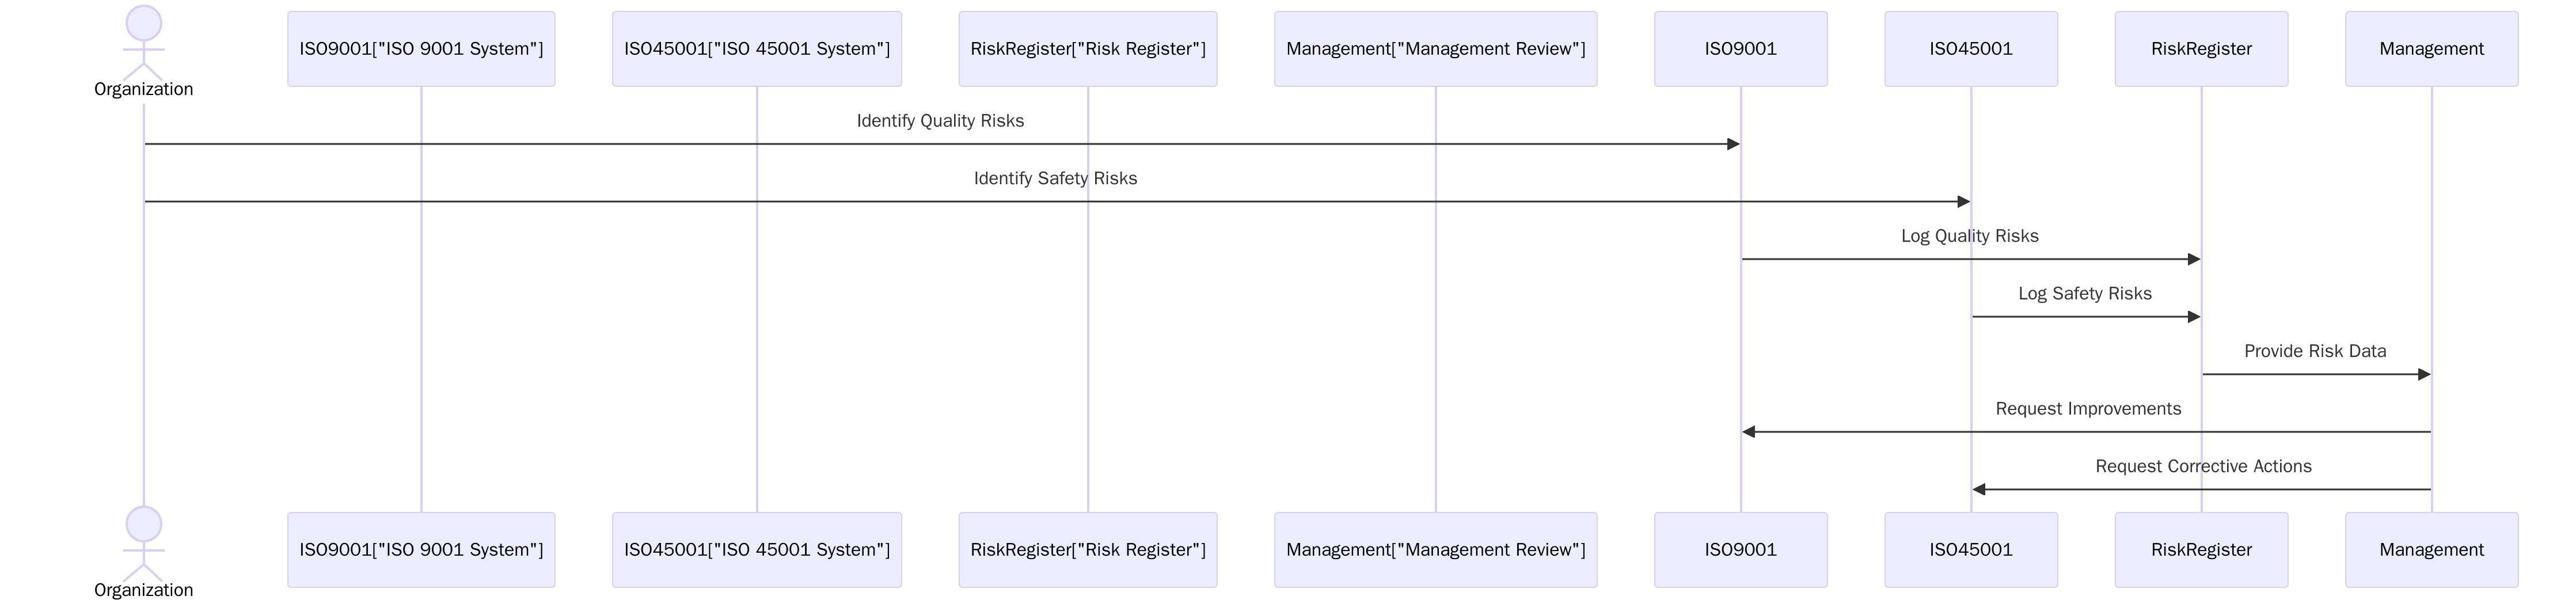Click the top ISO9001 participant box
Screen dimensions: 2576x600
[x=1740, y=47]
